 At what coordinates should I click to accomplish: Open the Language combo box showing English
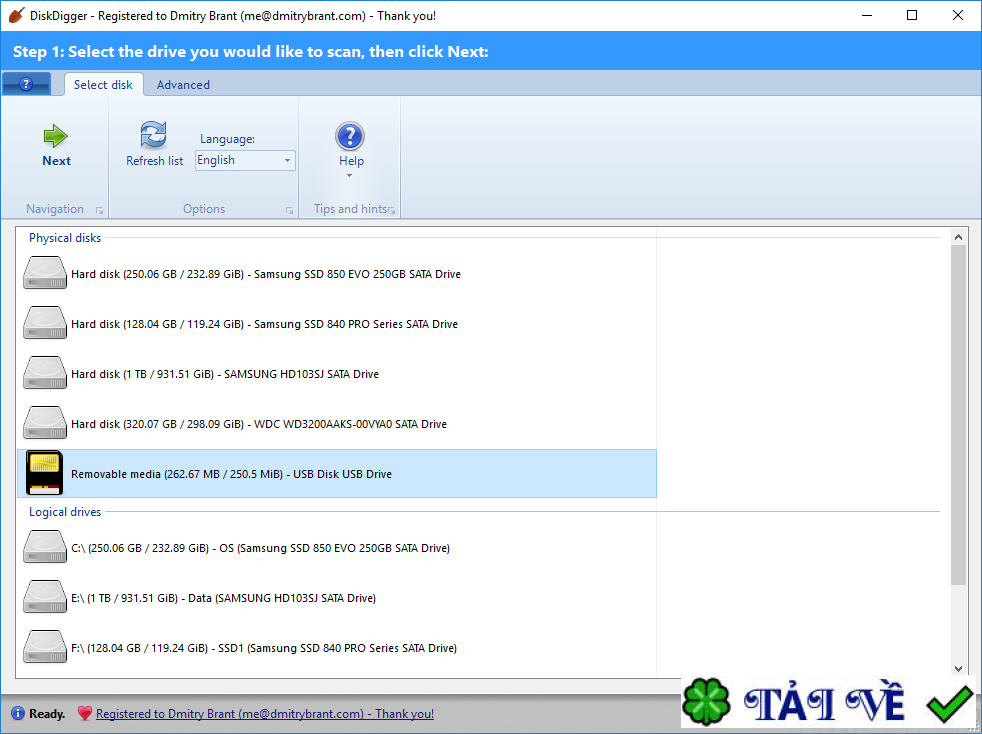pos(245,160)
